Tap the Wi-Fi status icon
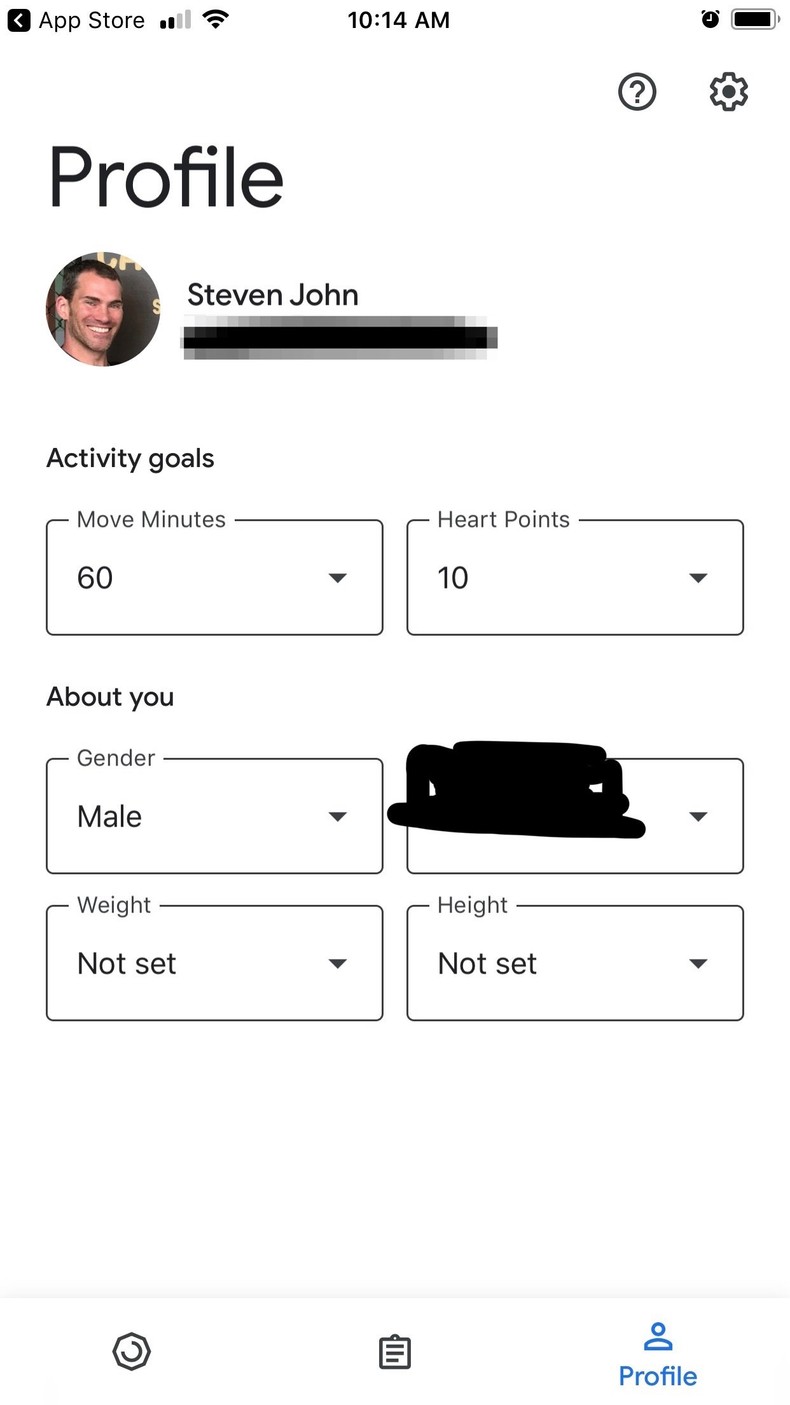 tap(215, 20)
